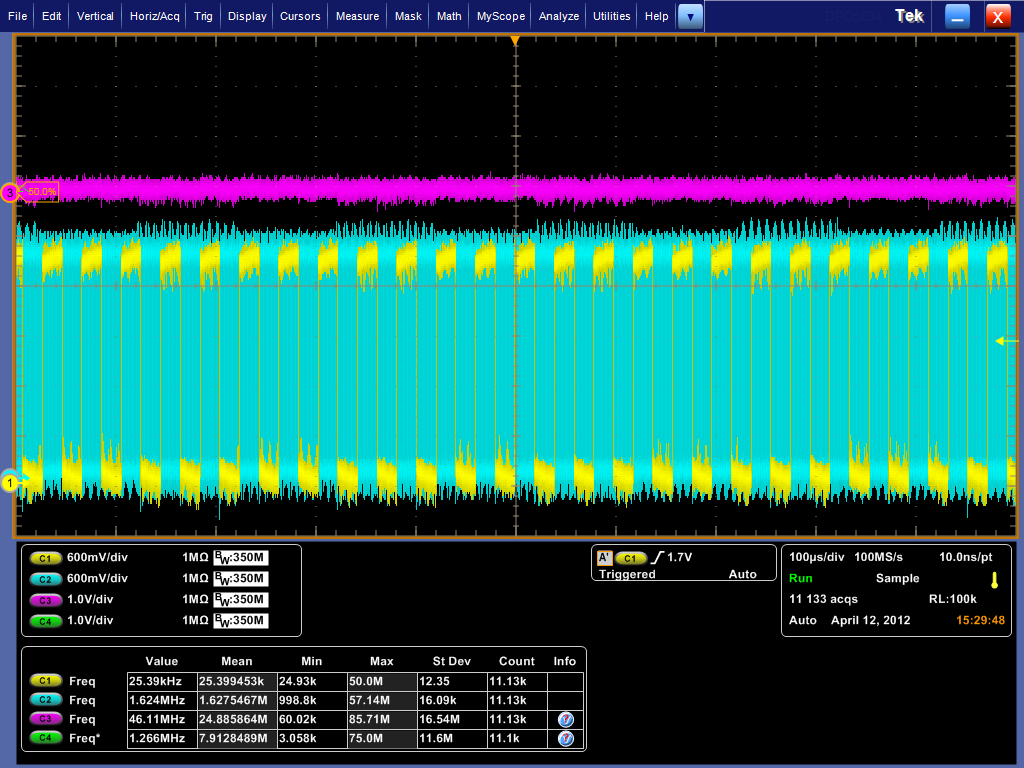The height and width of the screenshot is (768, 1024).
Task: Click the orange trigger position marker at top
Action: tap(515, 41)
